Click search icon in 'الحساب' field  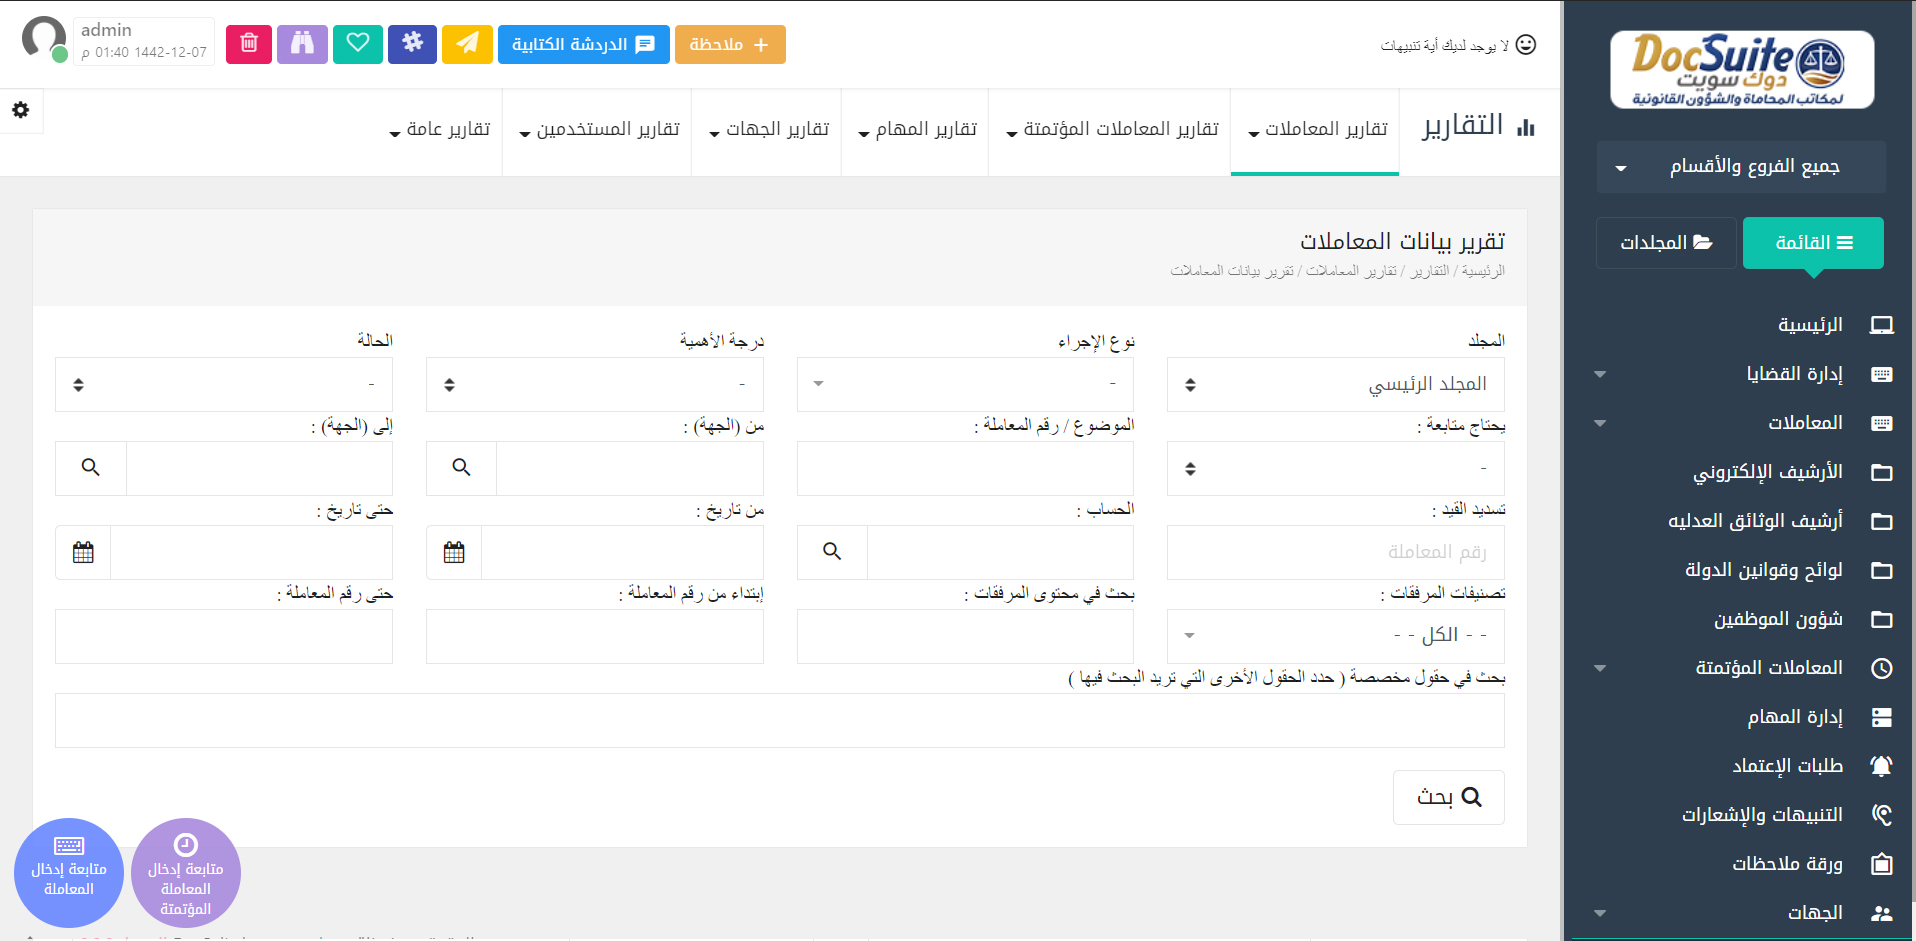tap(832, 552)
